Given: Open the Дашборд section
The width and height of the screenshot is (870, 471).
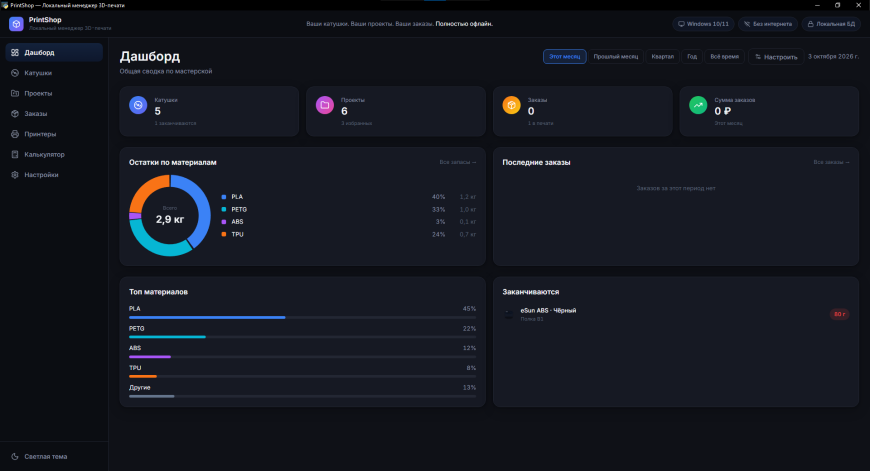Looking at the screenshot, I should click(54, 53).
